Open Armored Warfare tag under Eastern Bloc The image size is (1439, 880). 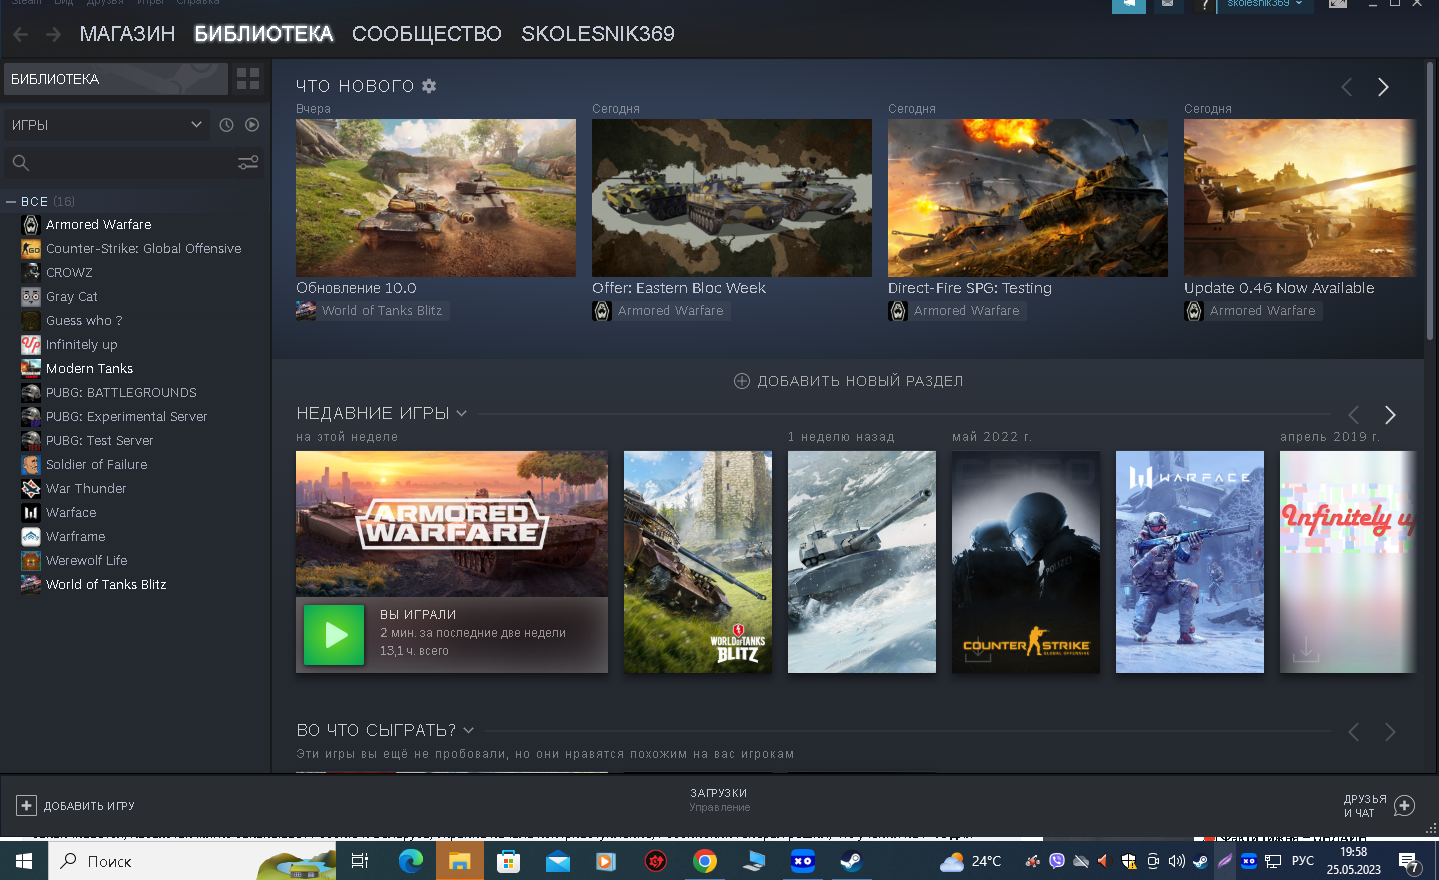tap(661, 311)
